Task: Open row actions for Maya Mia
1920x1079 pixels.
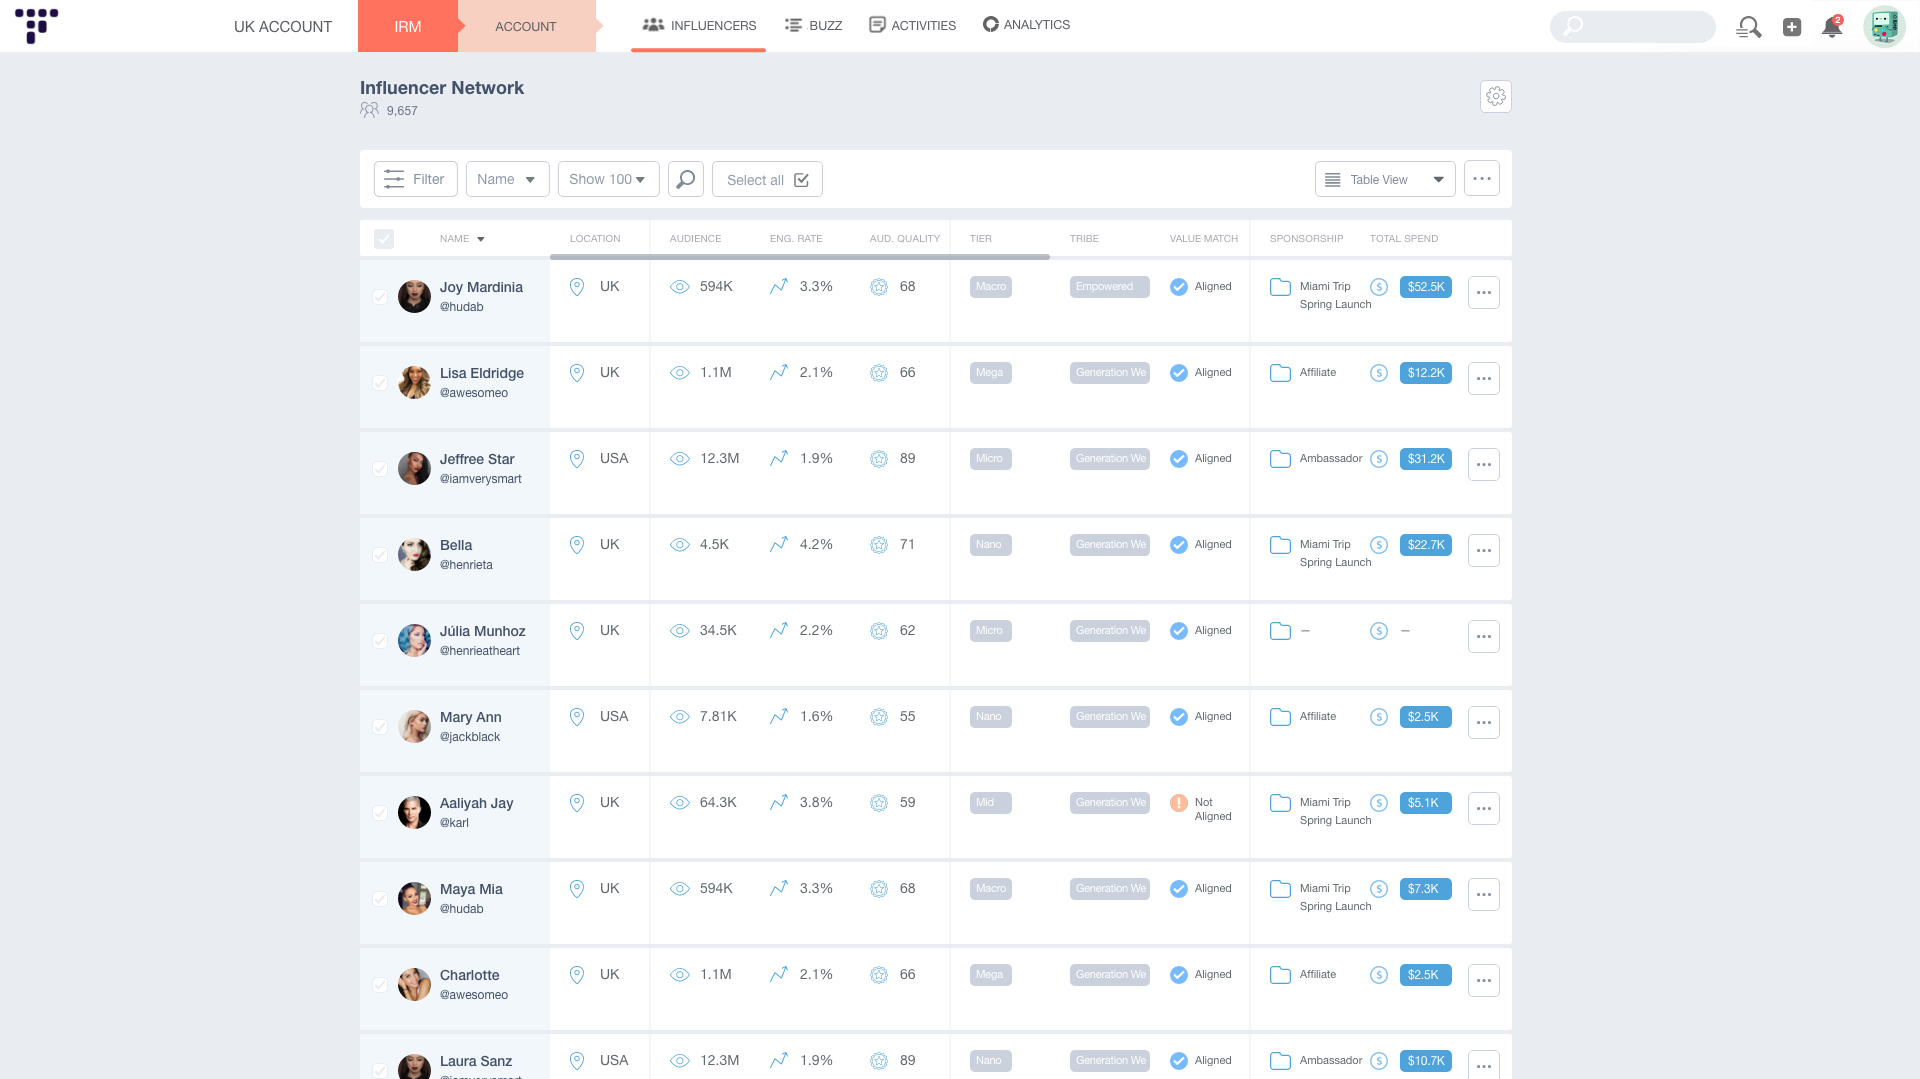Action: point(1484,895)
